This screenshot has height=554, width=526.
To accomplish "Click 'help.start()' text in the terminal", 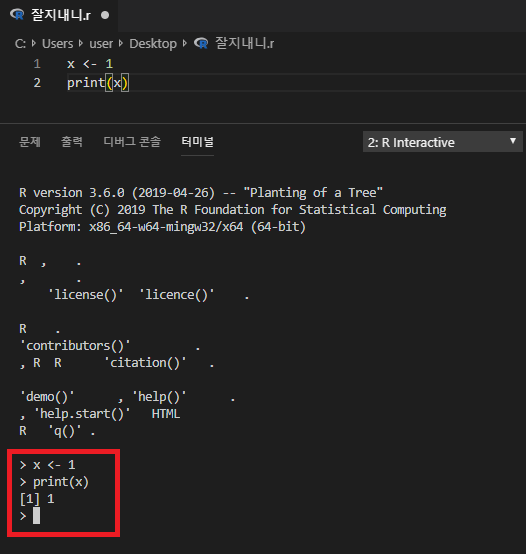I will click(82, 414).
